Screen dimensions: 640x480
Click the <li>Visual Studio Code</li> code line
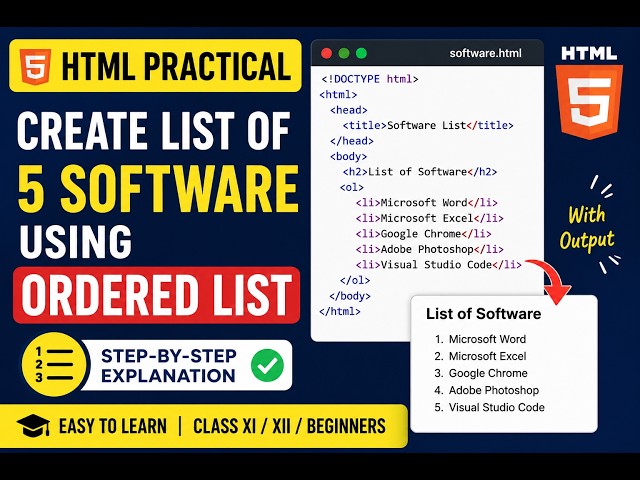tap(438, 264)
